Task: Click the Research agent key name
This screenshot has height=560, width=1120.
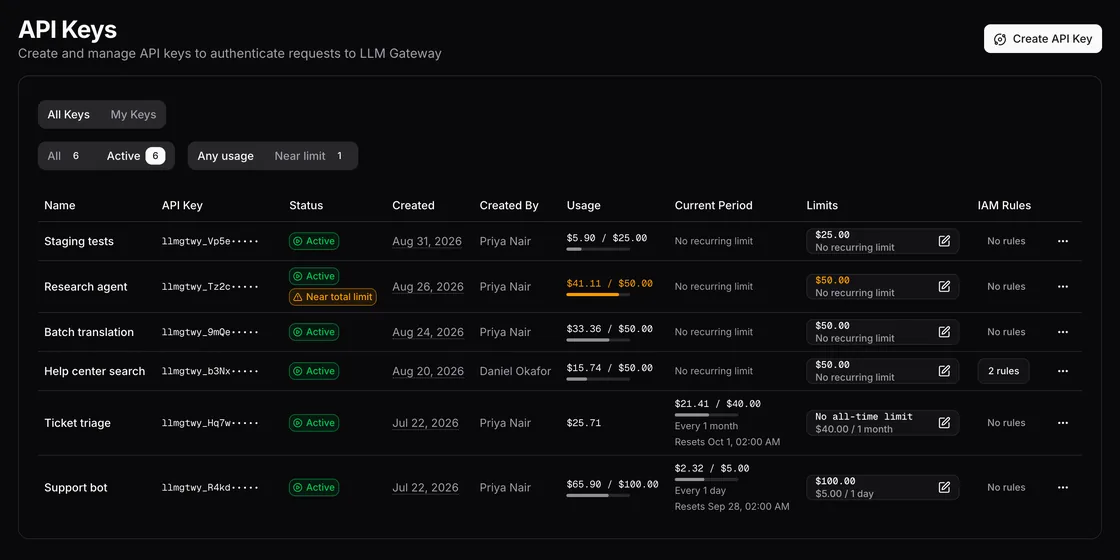Action: pos(86,286)
